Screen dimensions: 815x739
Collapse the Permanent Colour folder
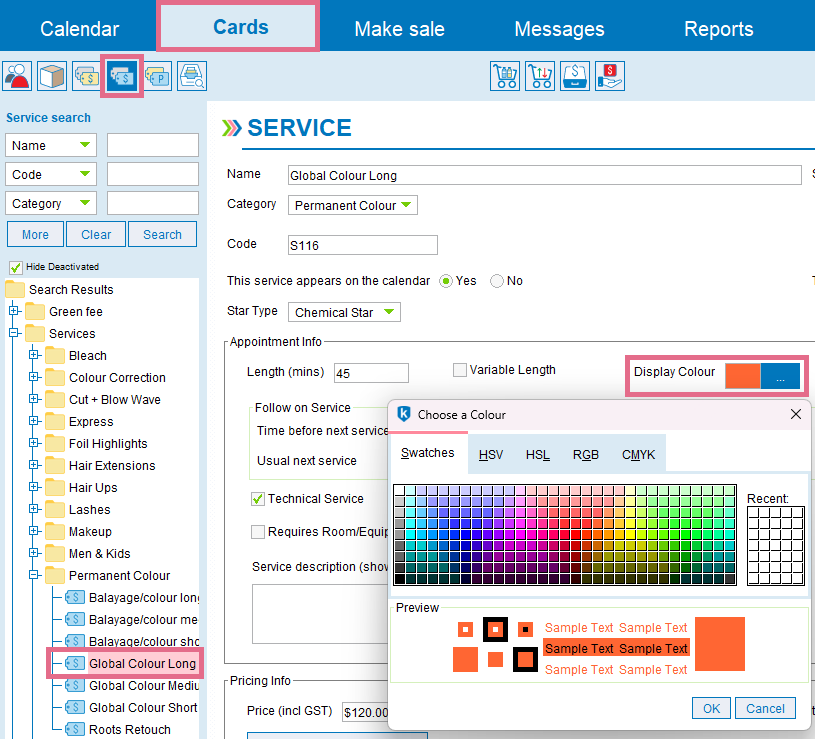coord(34,575)
